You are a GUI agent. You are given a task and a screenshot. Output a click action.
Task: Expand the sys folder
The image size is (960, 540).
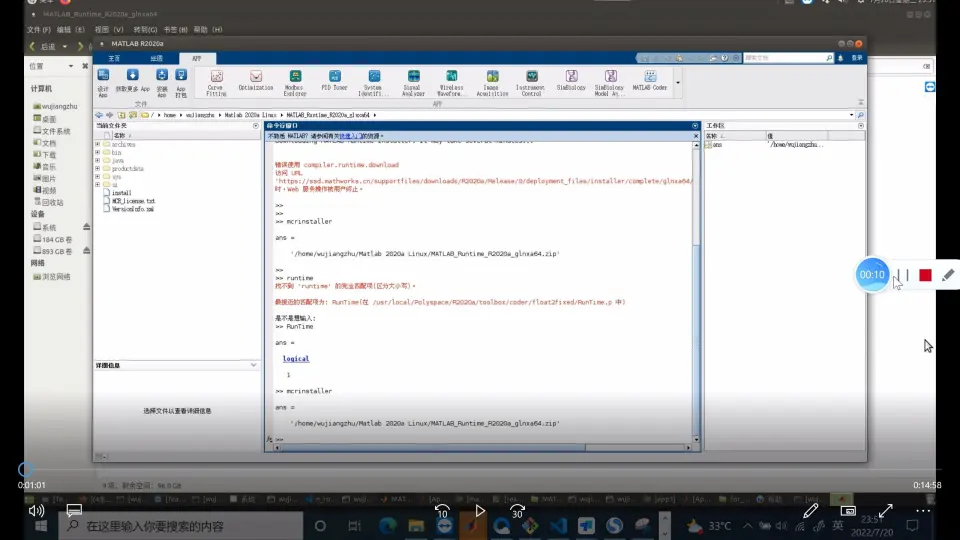(x=98, y=176)
